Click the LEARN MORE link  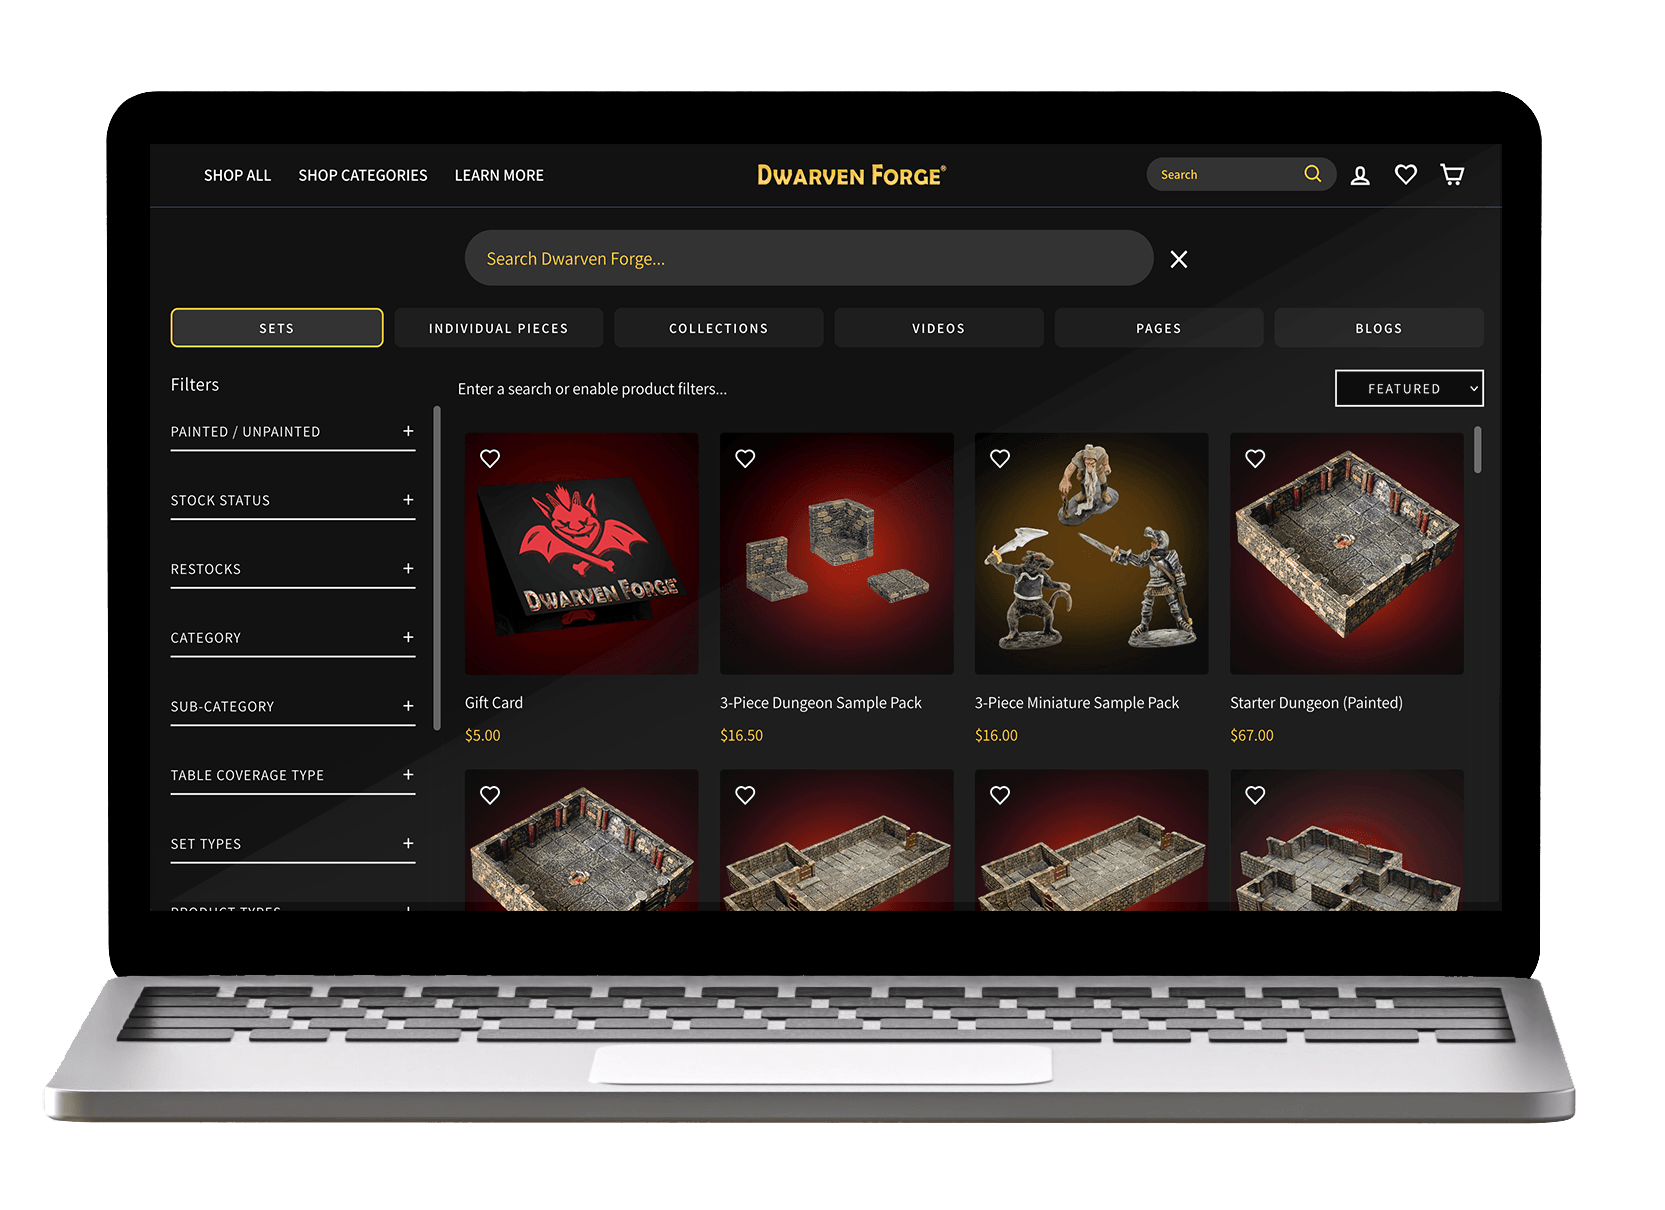[x=498, y=175]
